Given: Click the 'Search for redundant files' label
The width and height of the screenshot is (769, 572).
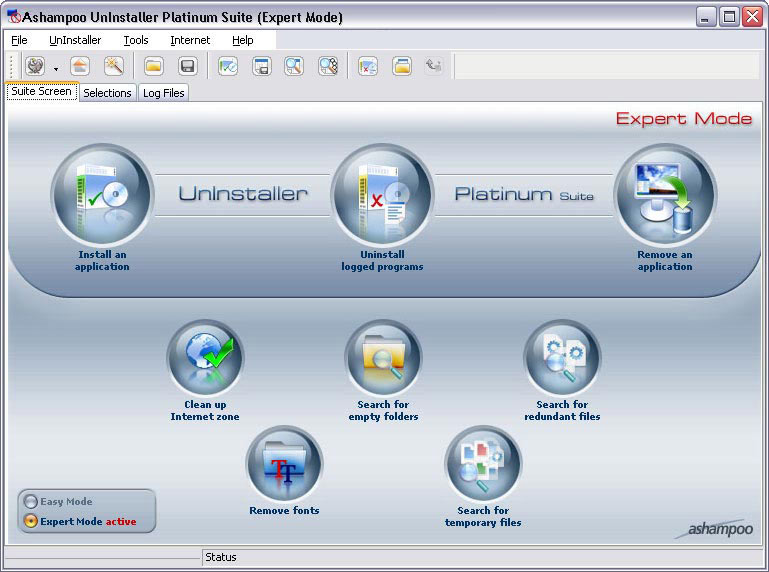Looking at the screenshot, I should [562, 411].
